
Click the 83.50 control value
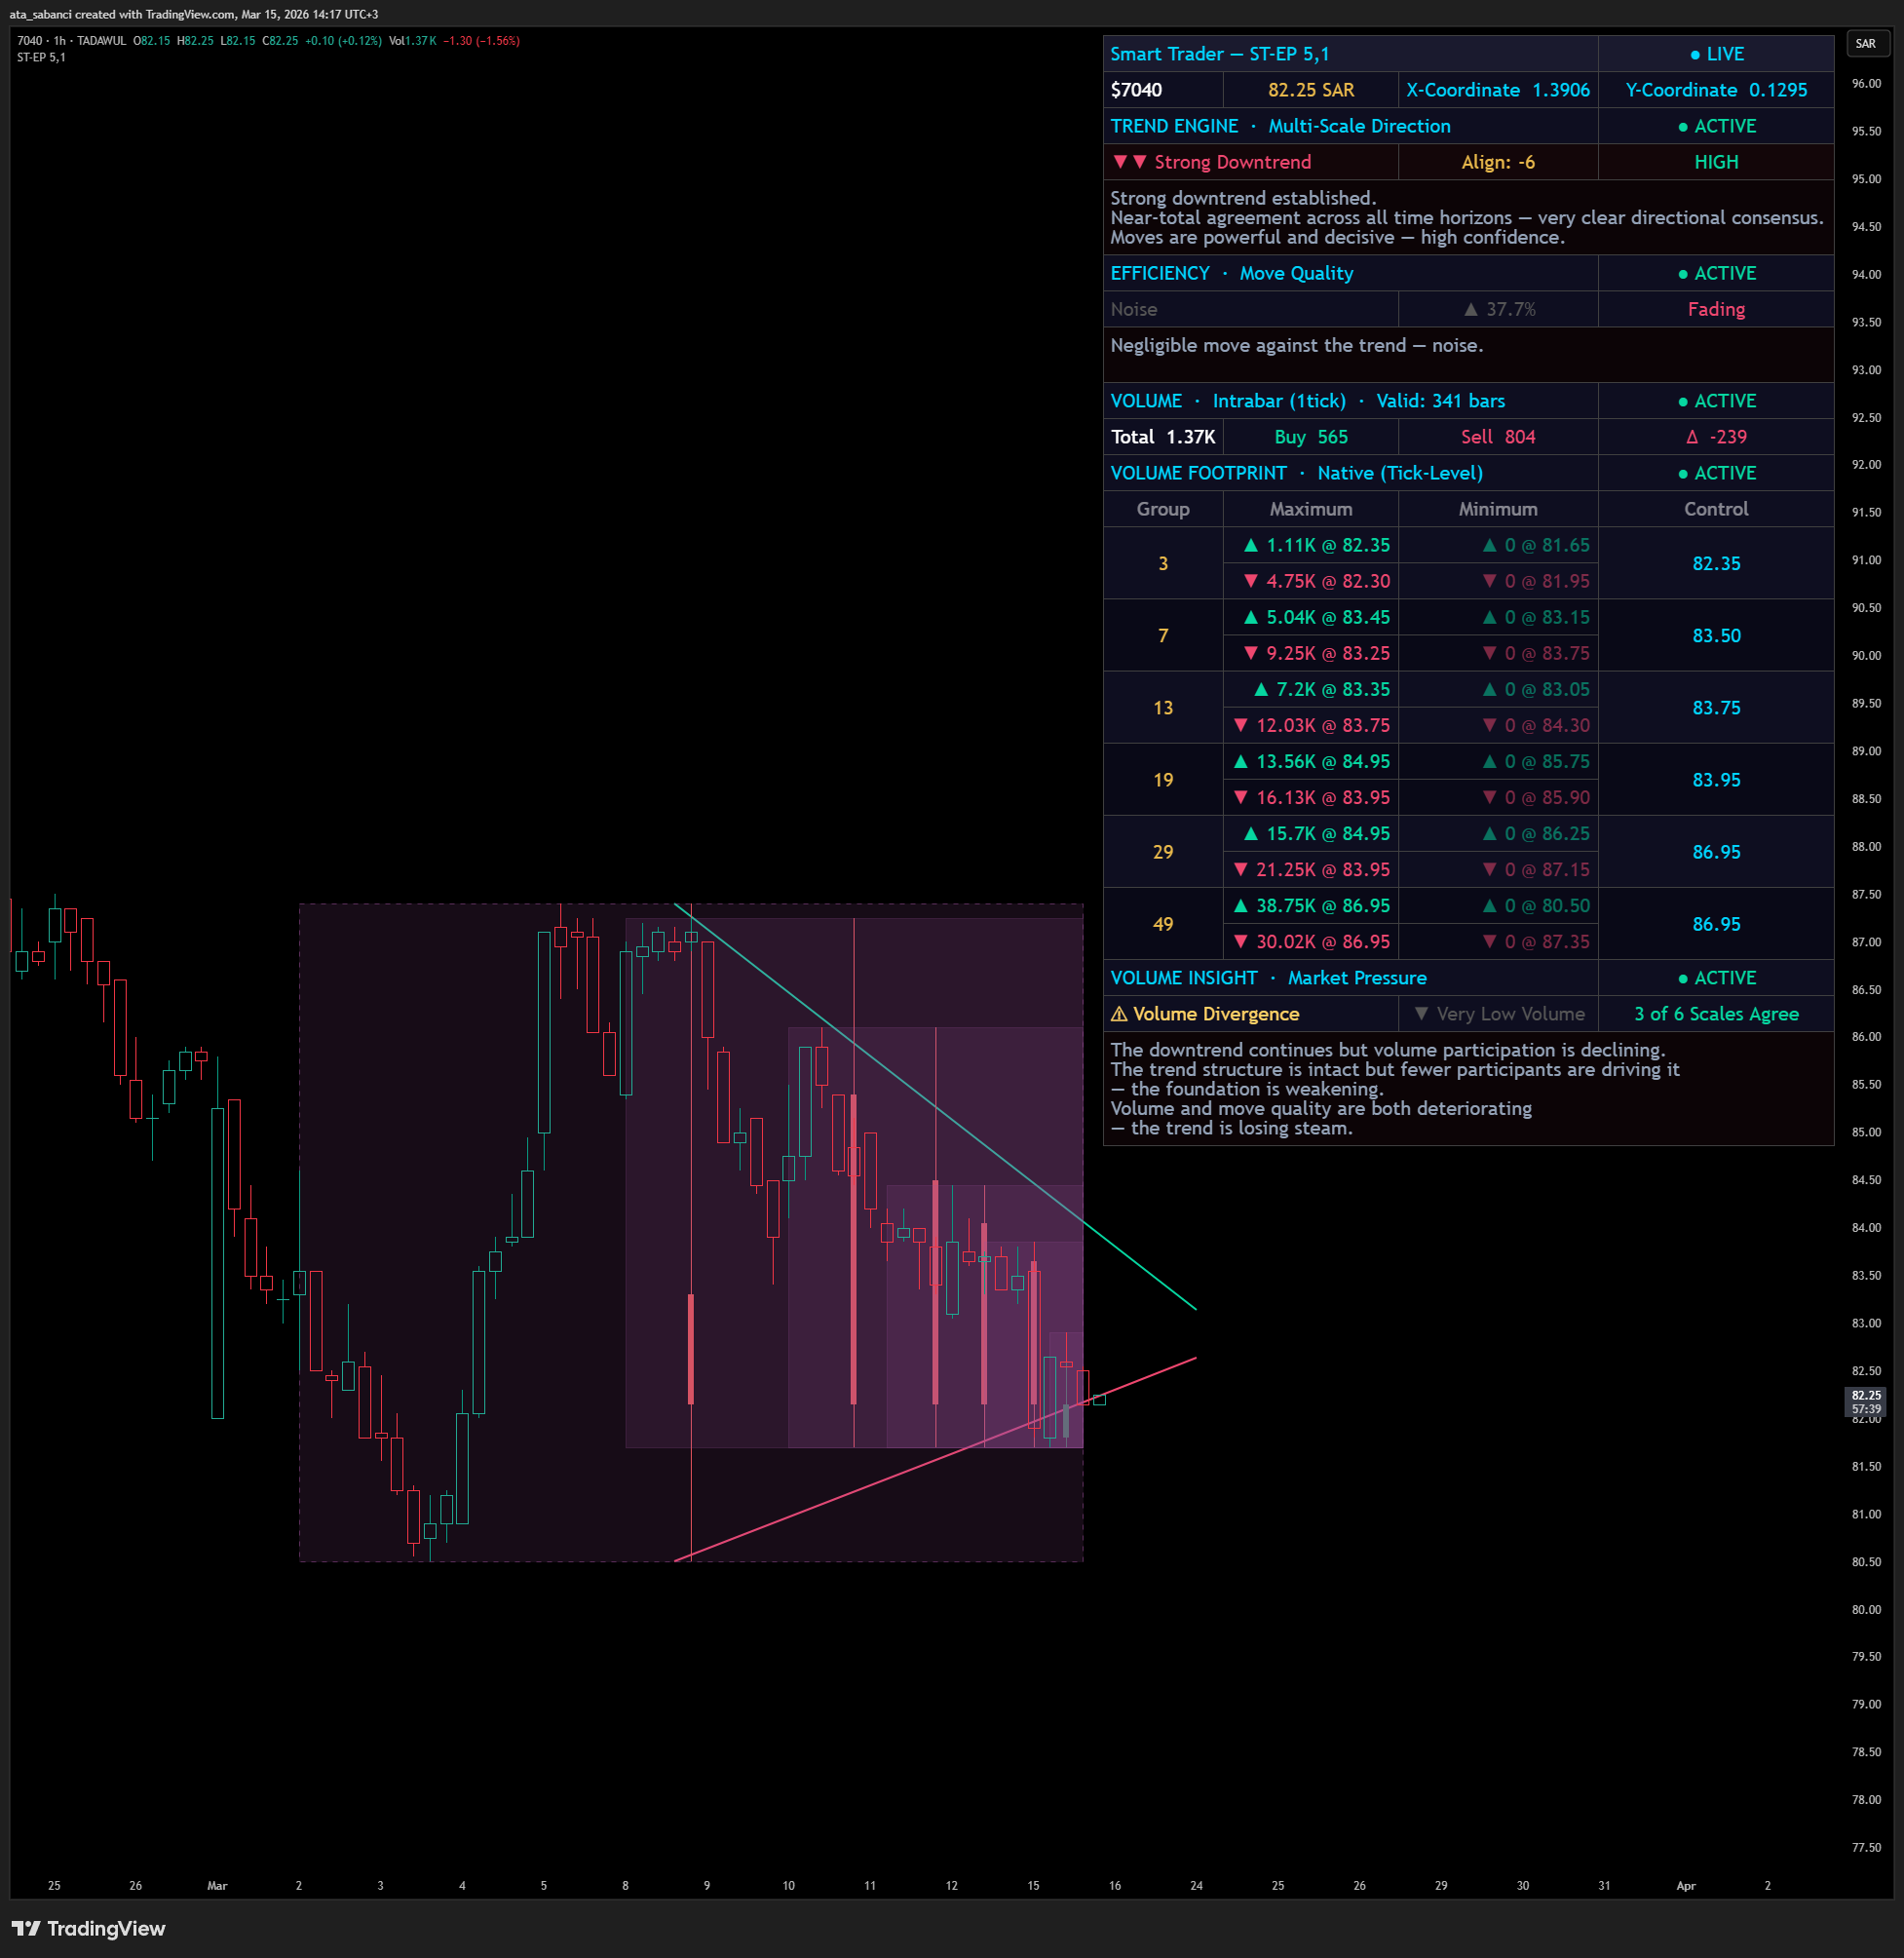pos(1716,635)
